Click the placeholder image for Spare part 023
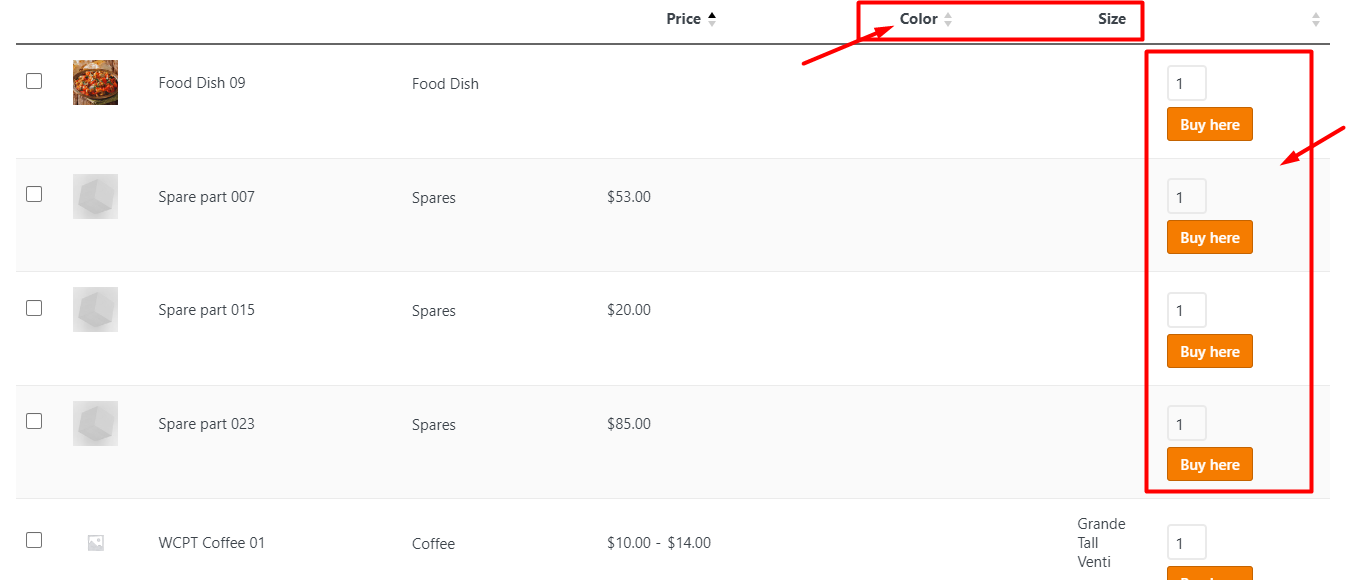The width and height of the screenshot is (1371, 582). point(94,423)
